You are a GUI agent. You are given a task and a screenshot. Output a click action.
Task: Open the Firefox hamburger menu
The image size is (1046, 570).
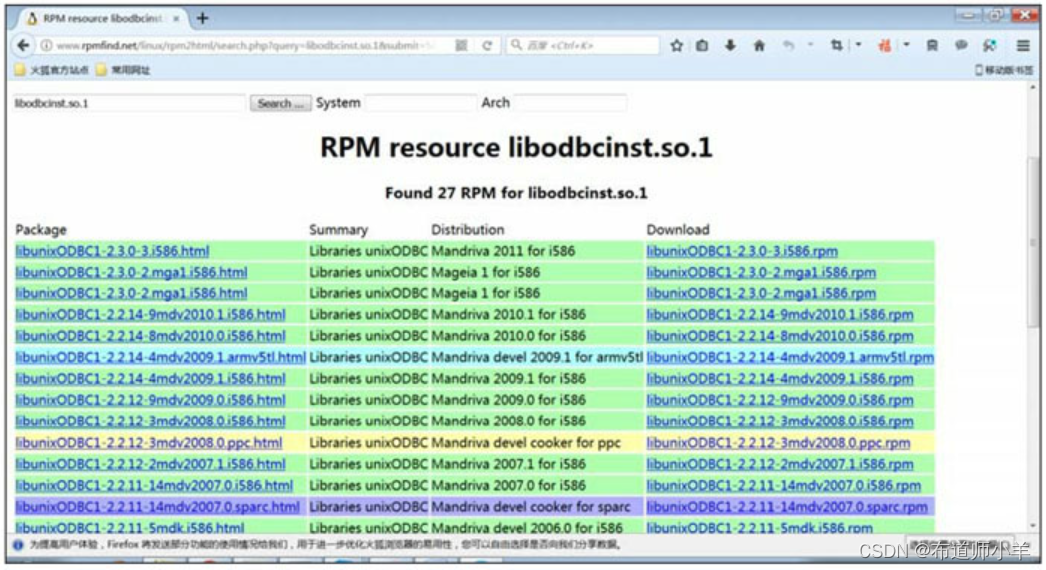[1023, 45]
